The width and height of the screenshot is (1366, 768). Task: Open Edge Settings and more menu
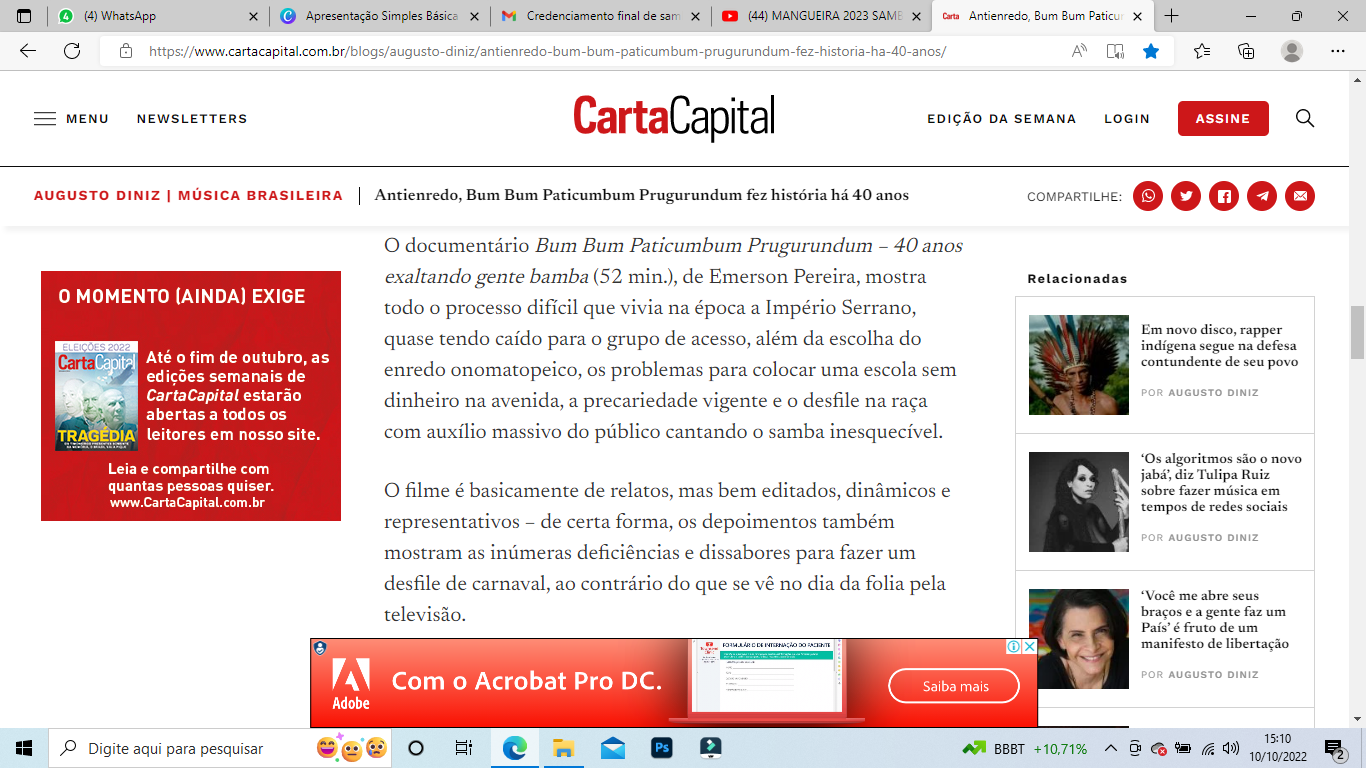pyautogui.click(x=1338, y=51)
